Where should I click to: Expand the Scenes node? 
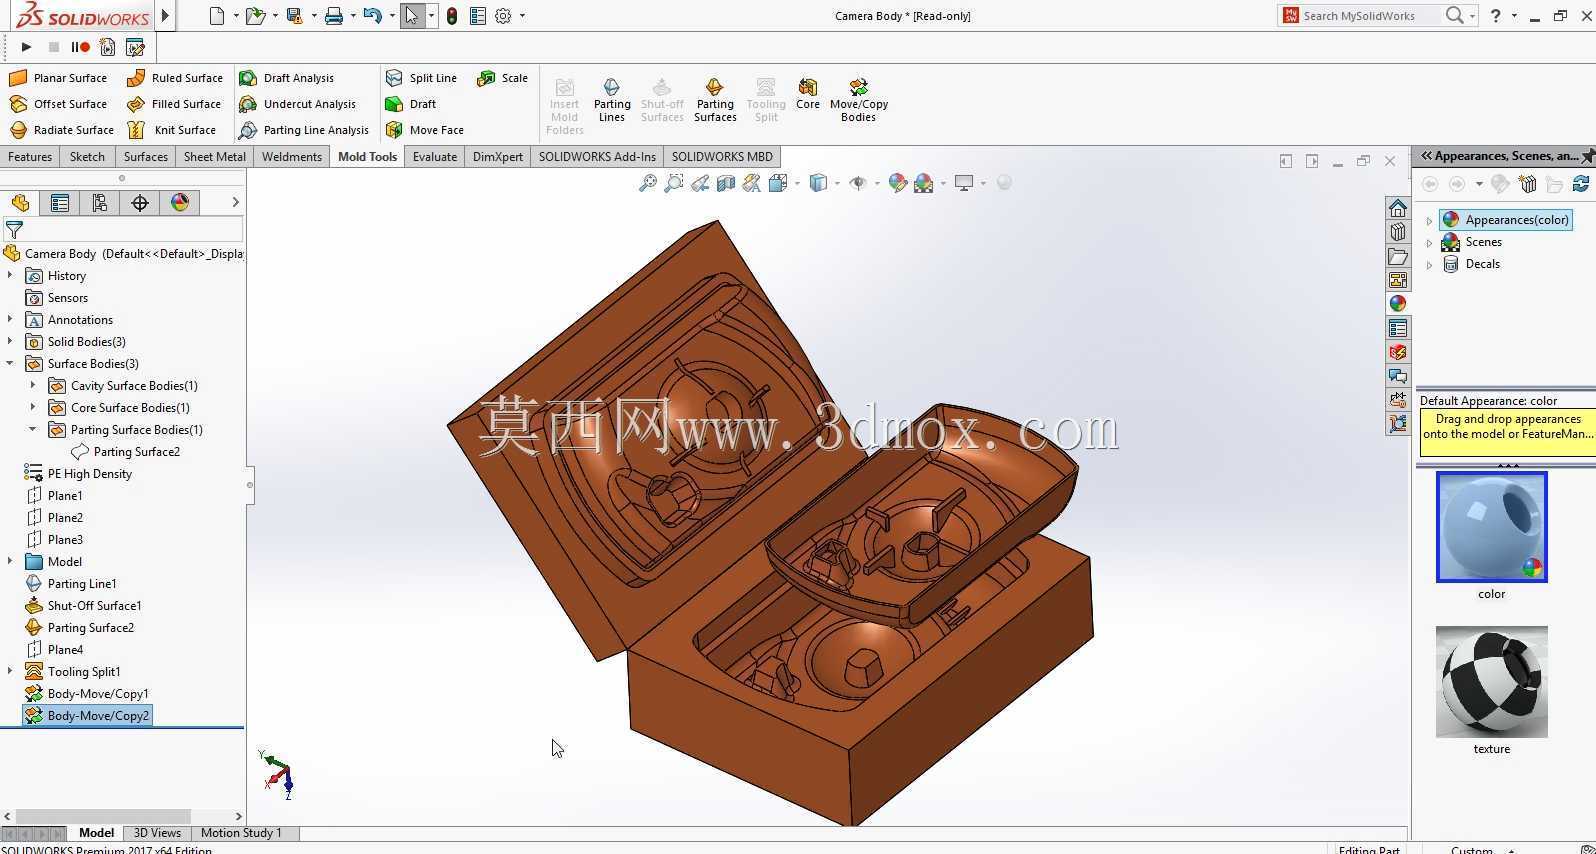1429,242
